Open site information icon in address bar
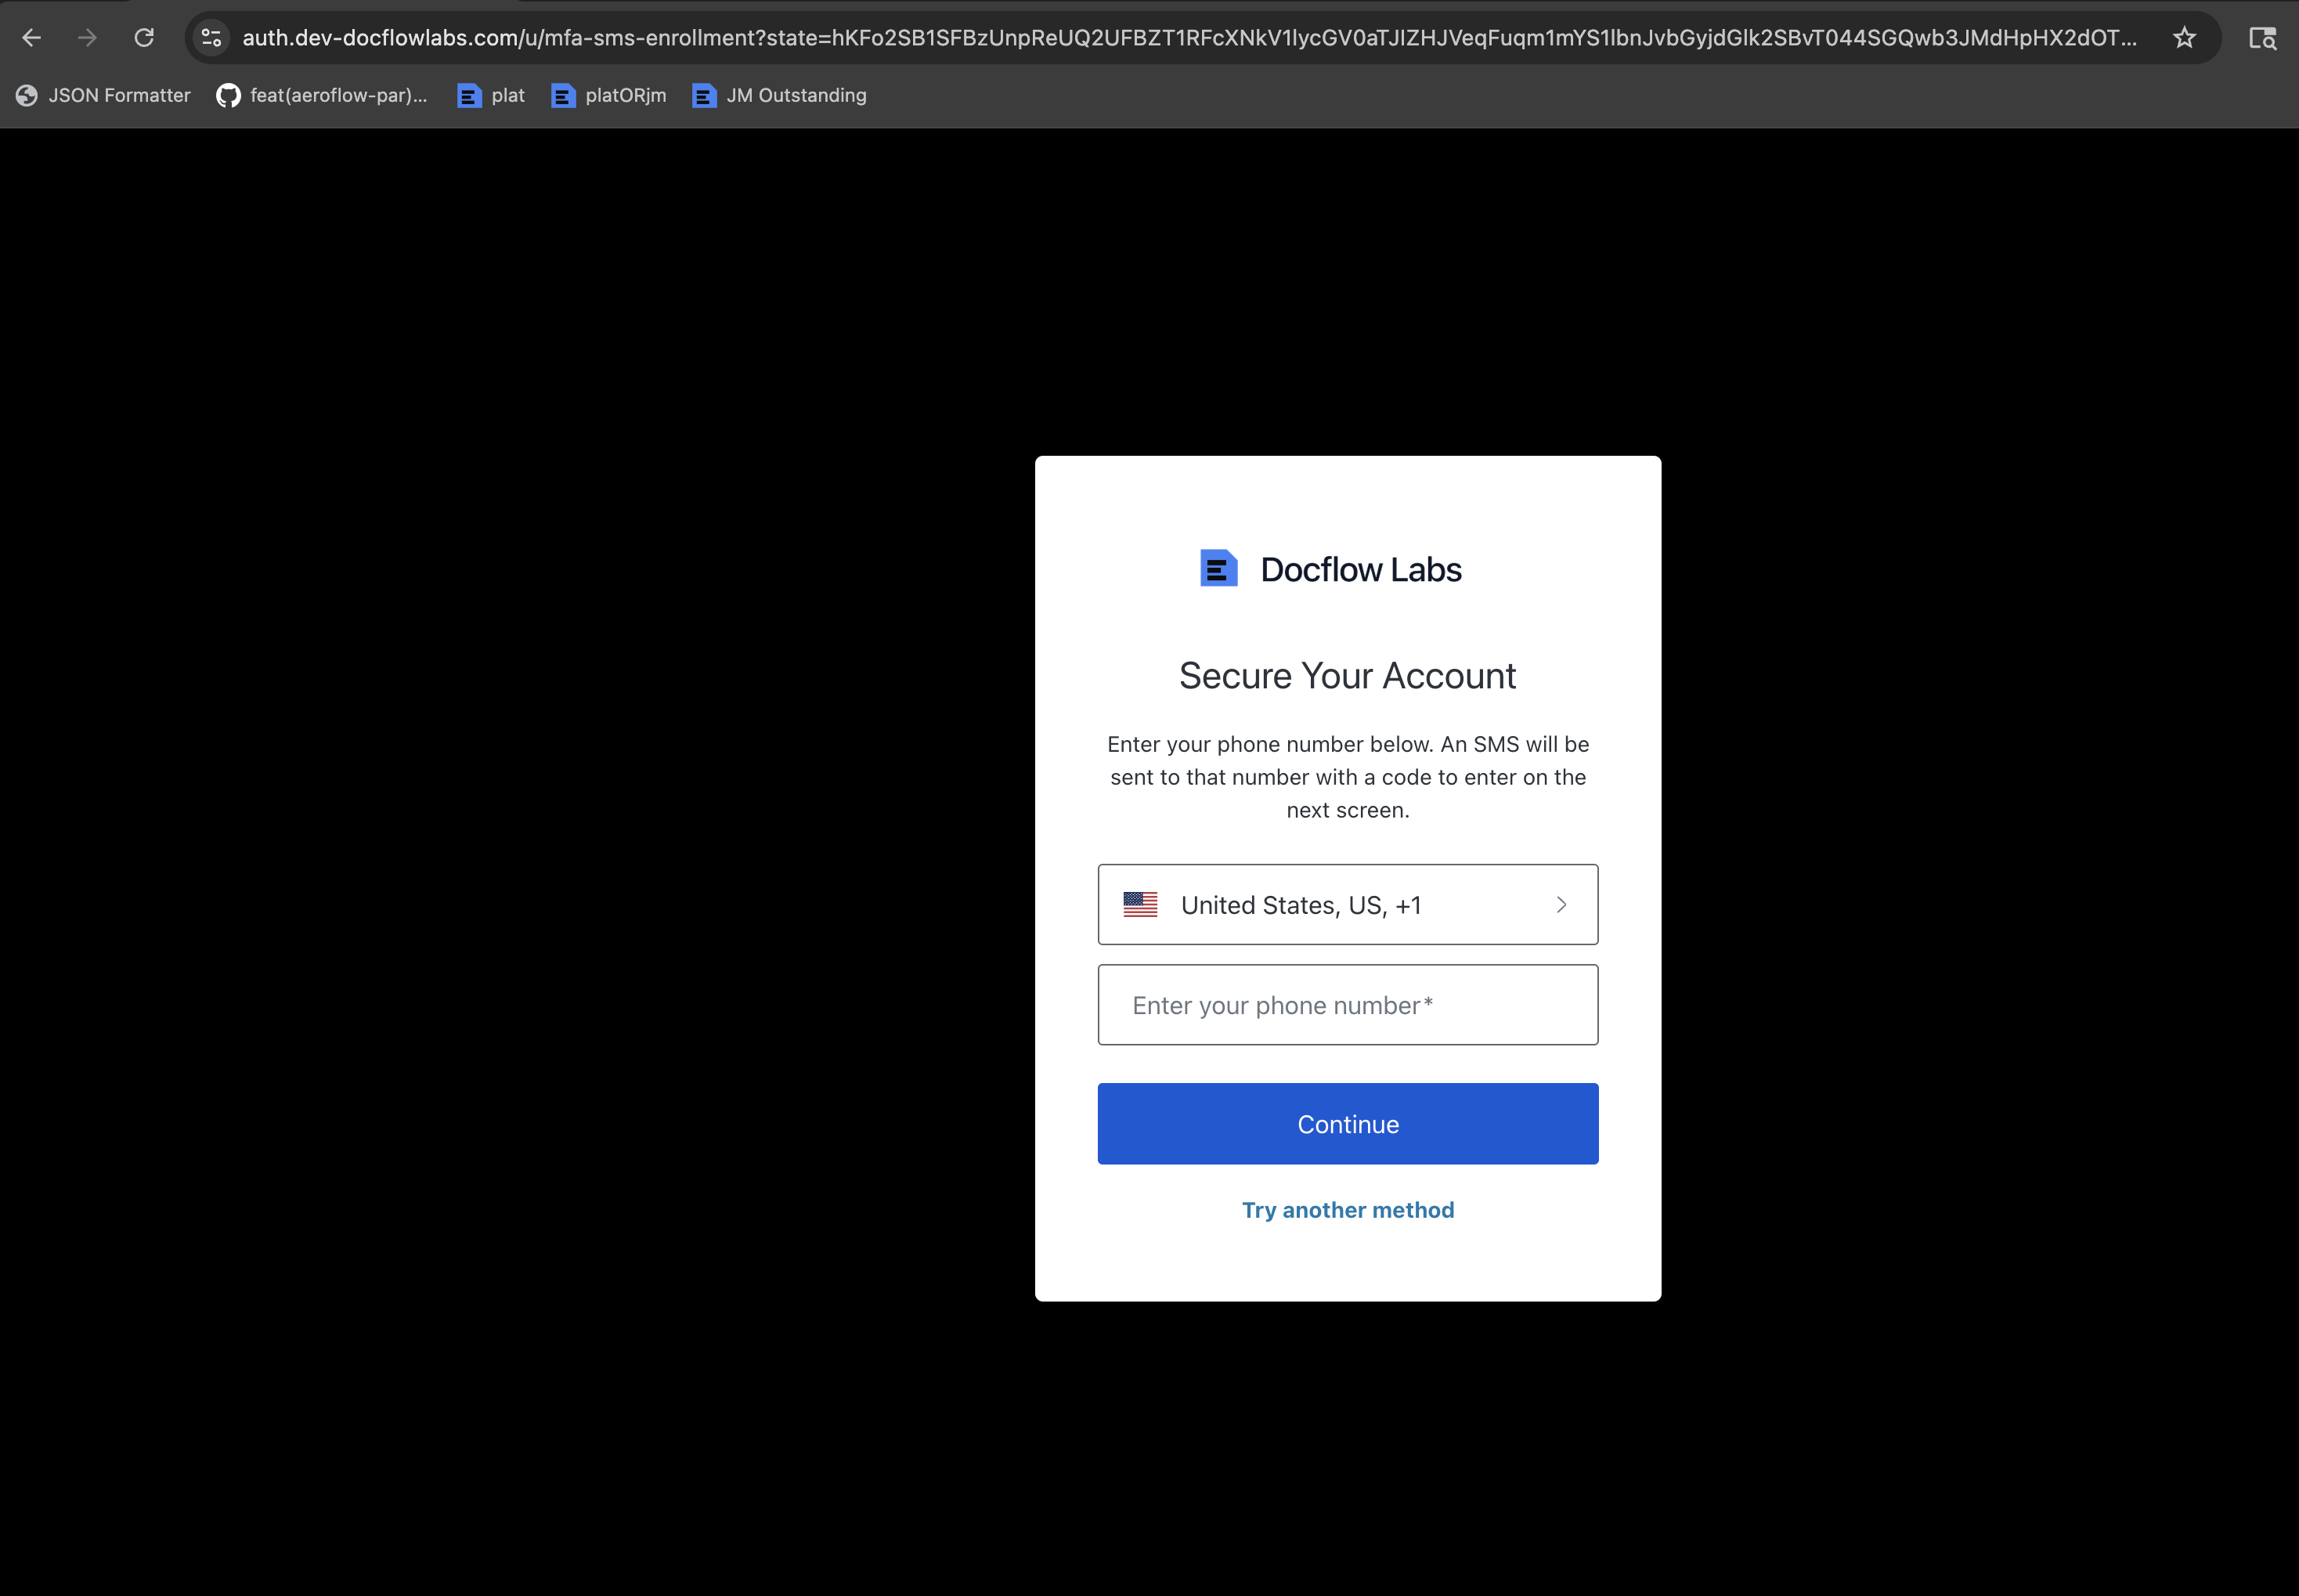The width and height of the screenshot is (2299, 1596). point(211,38)
